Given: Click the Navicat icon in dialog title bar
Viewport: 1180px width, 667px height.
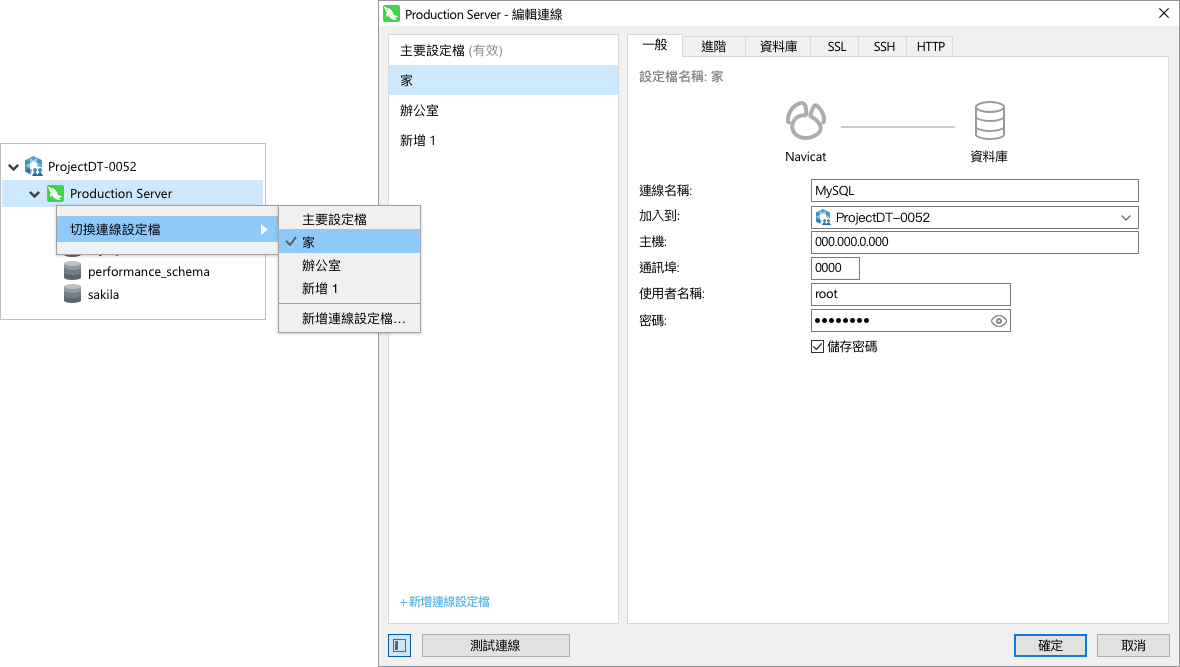Looking at the screenshot, I should pyautogui.click(x=391, y=14).
